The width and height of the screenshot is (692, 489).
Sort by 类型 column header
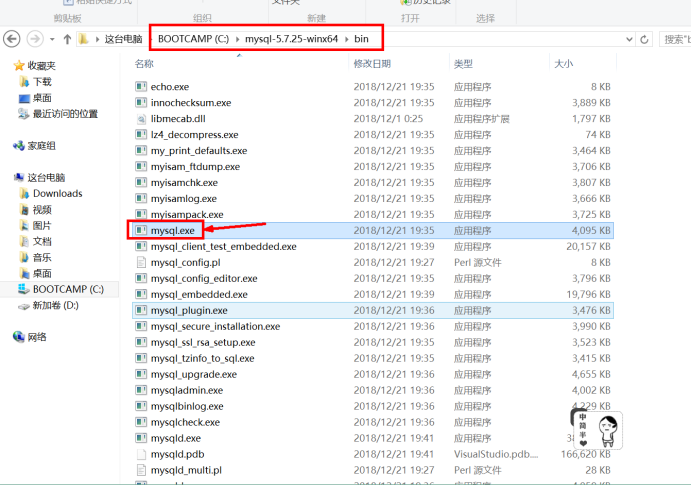[x=463, y=64]
